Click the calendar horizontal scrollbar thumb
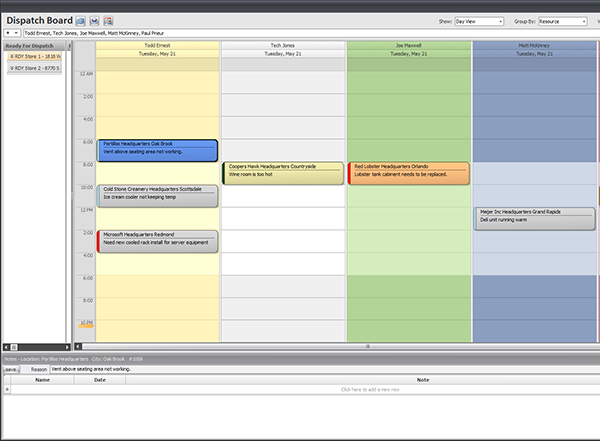 pos(341,346)
